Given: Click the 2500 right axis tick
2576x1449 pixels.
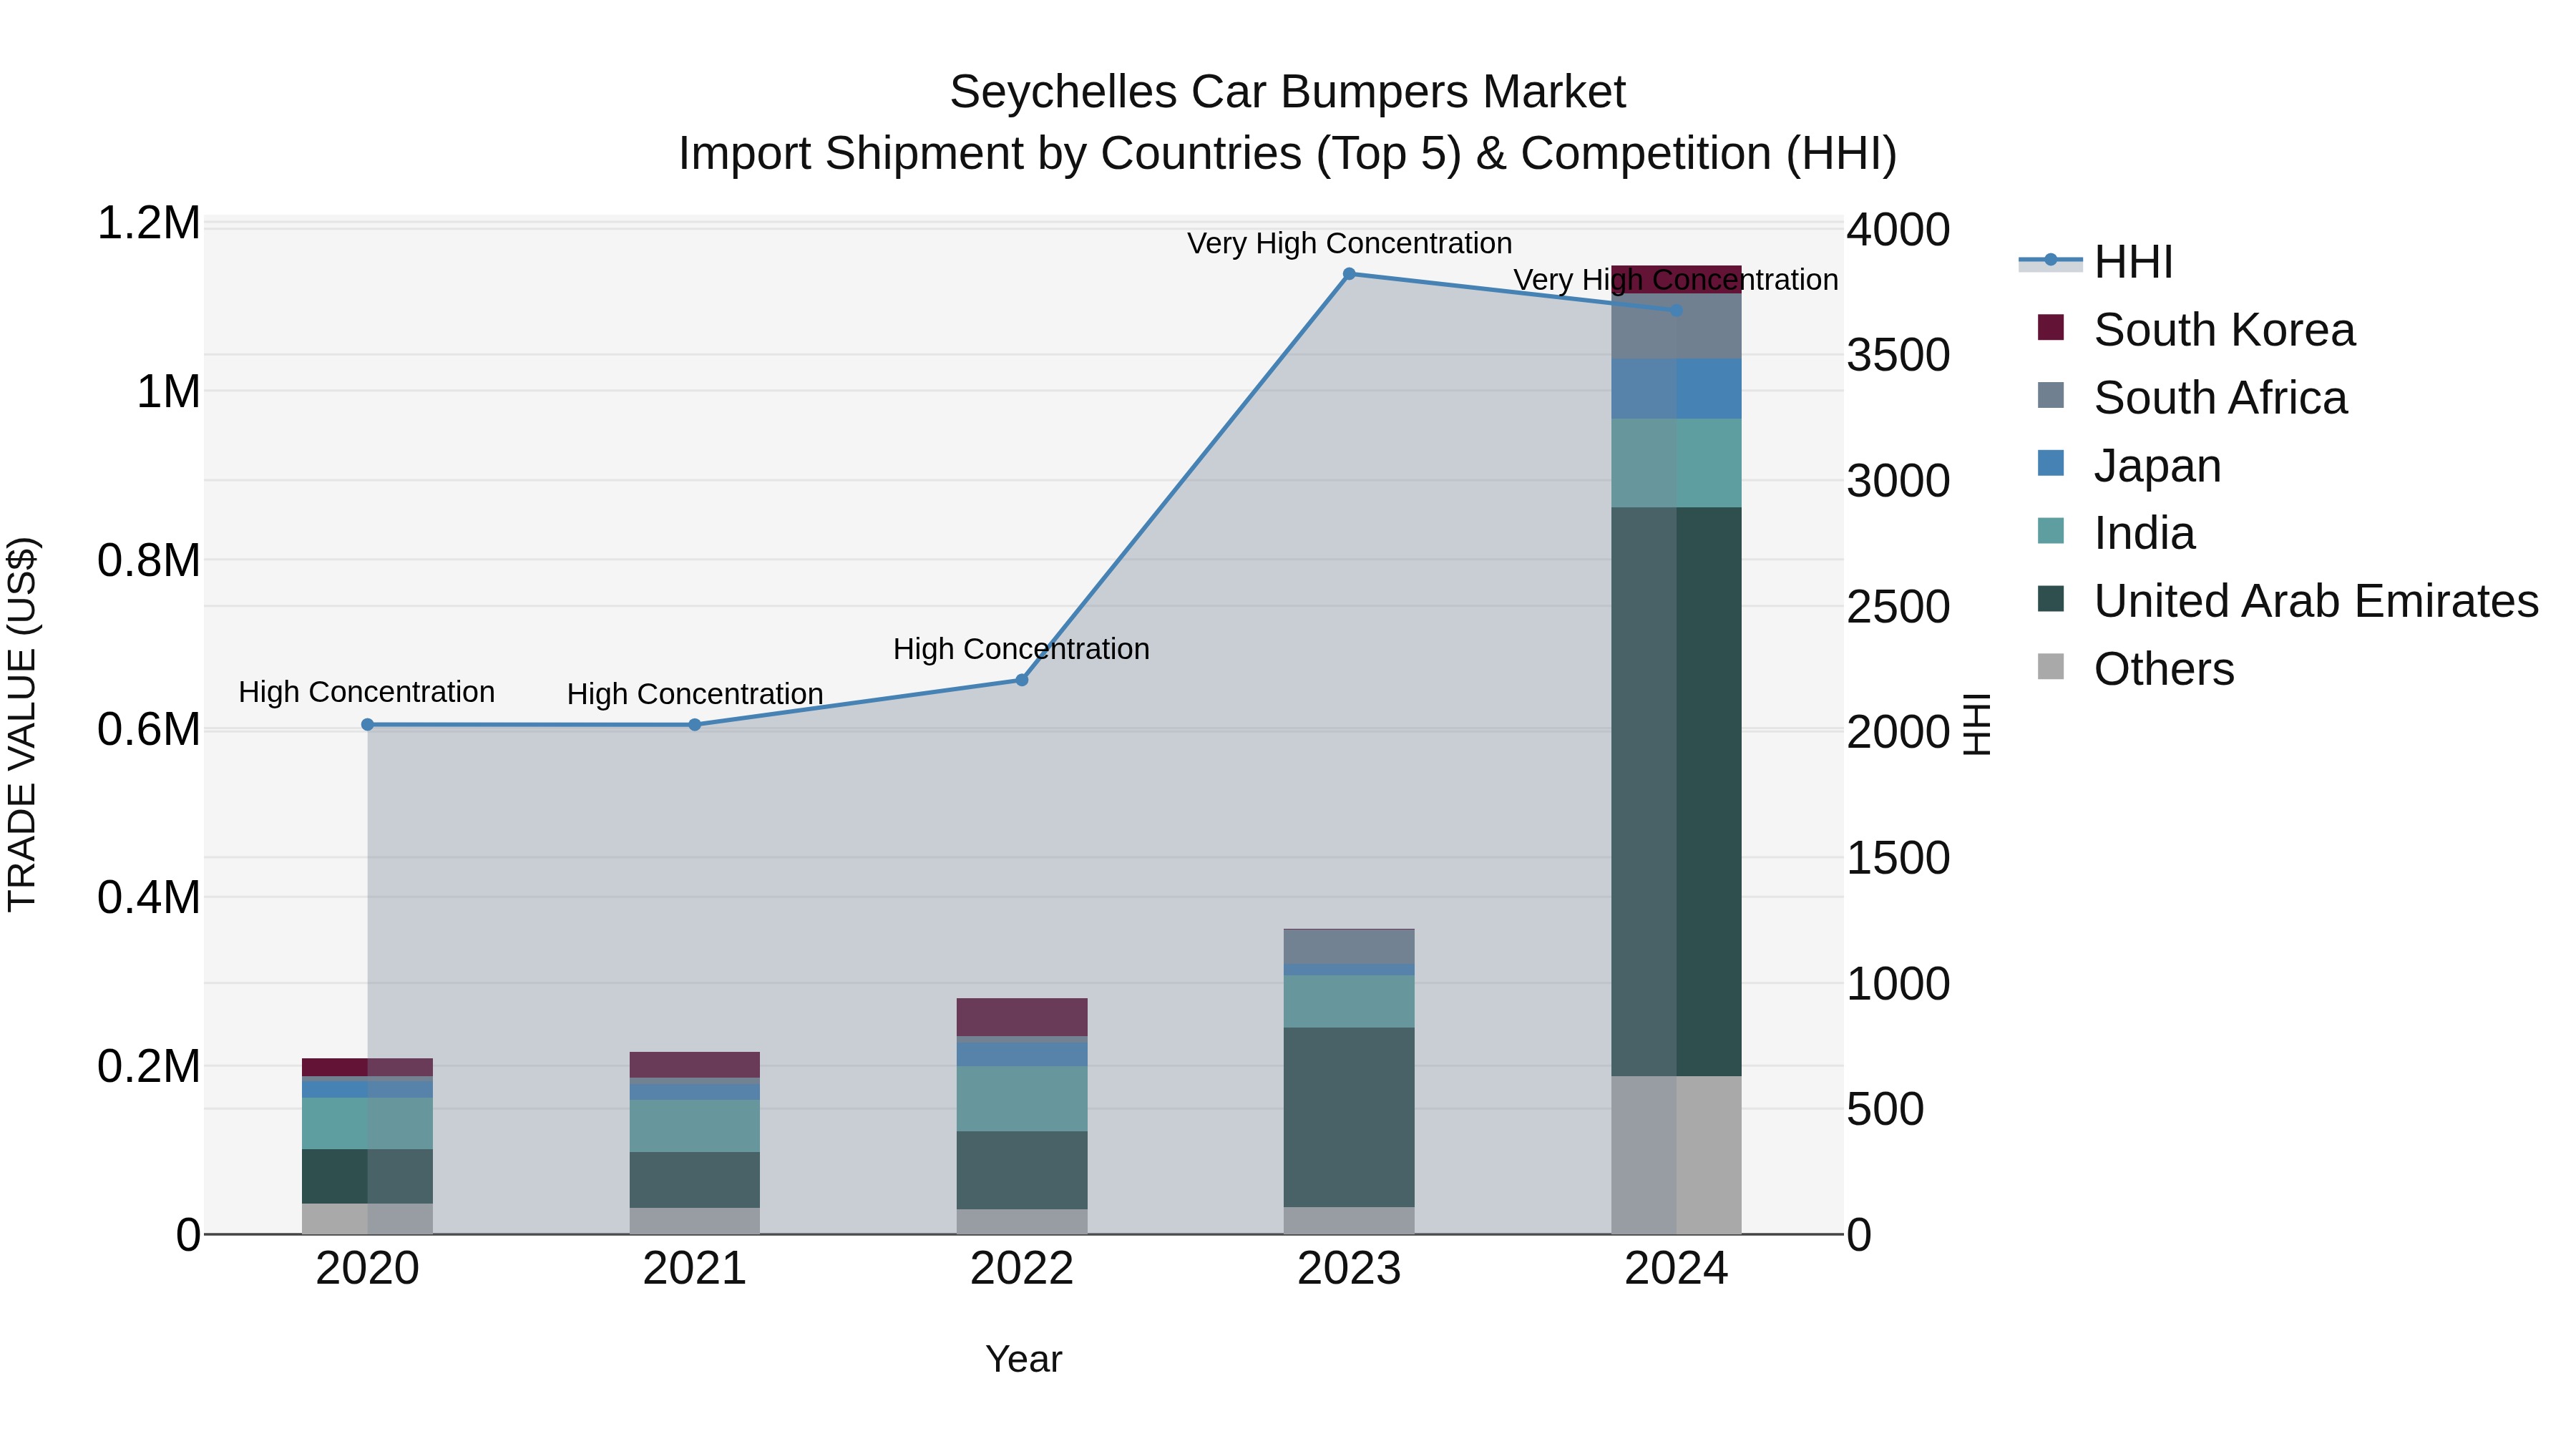Looking at the screenshot, I should 1898,607.
